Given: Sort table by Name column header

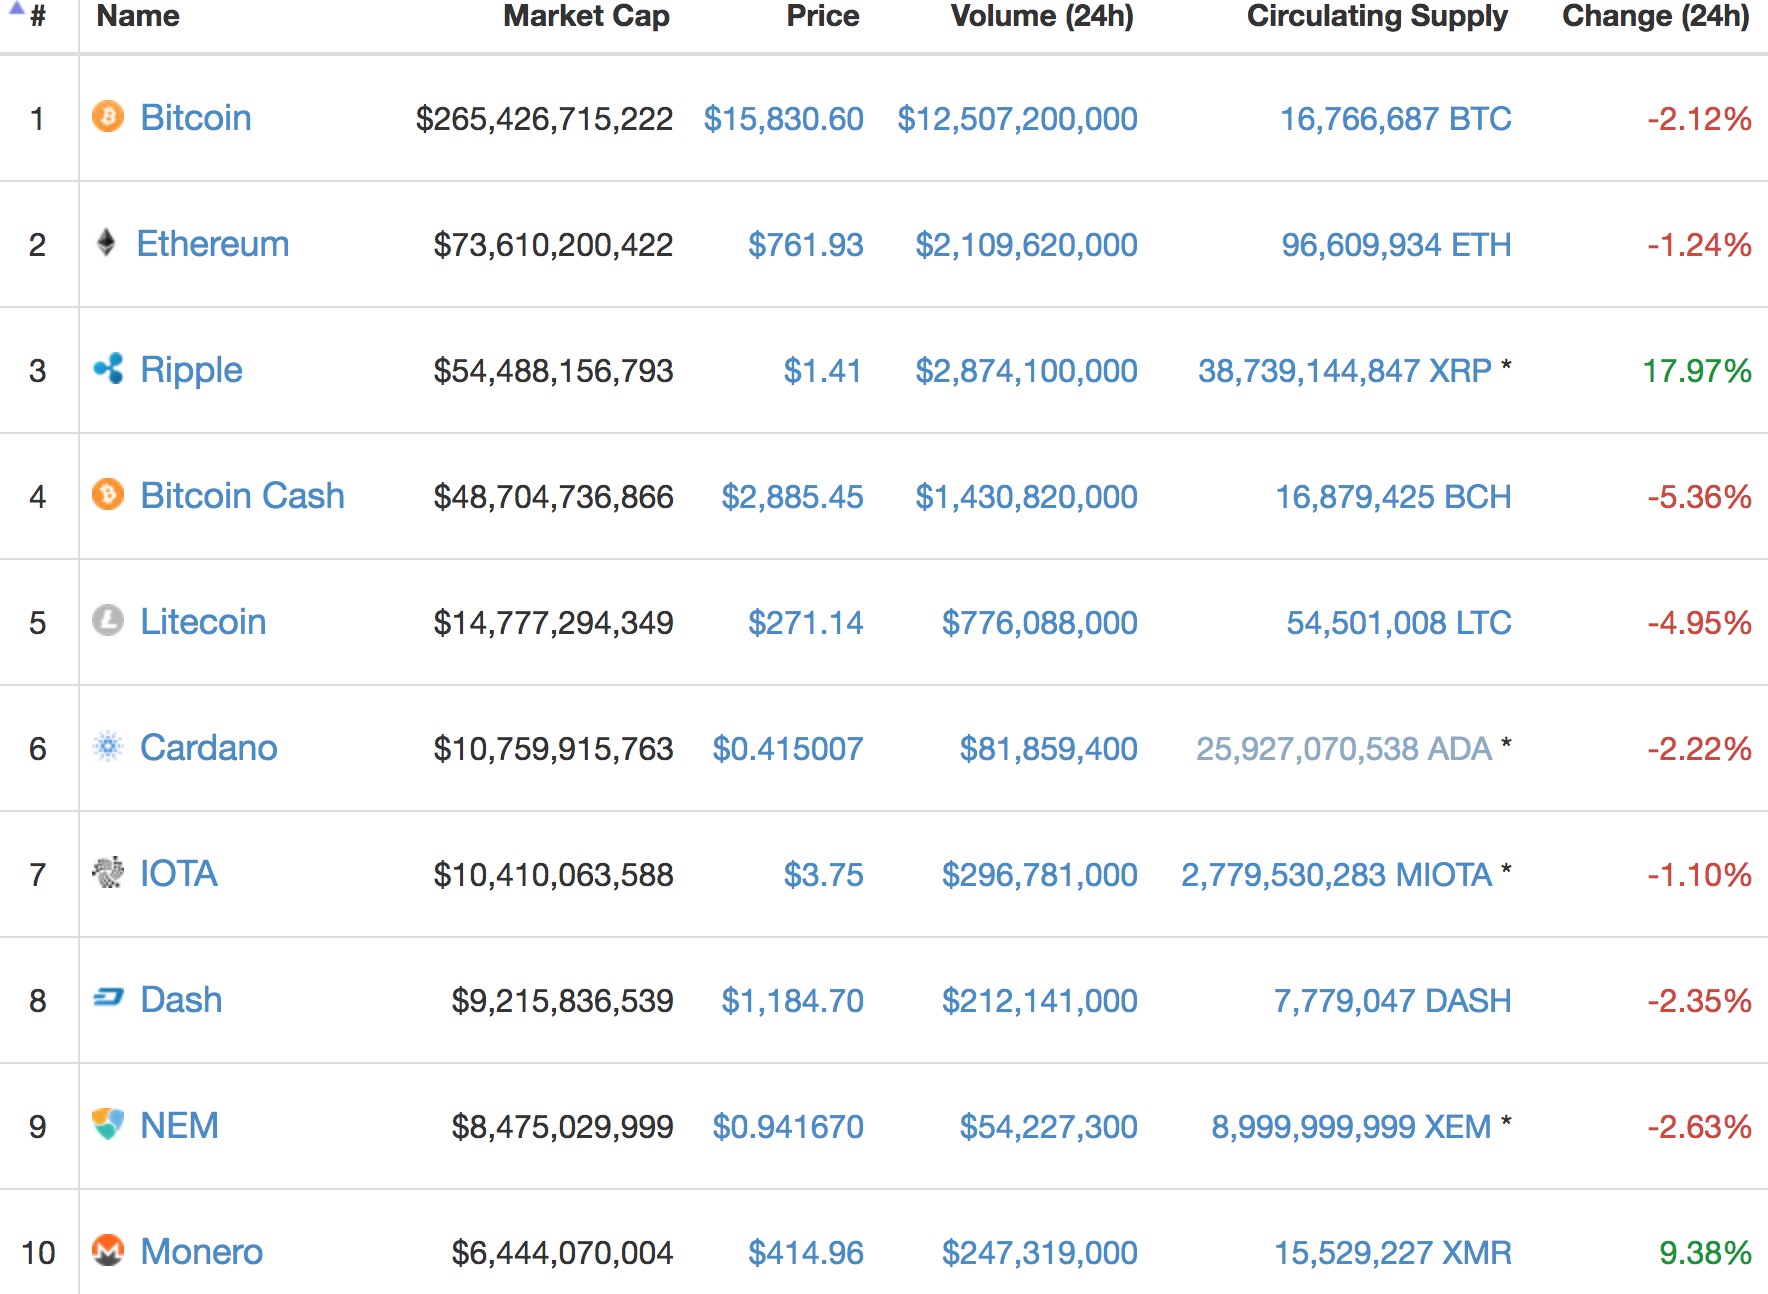Looking at the screenshot, I should pyautogui.click(x=138, y=16).
